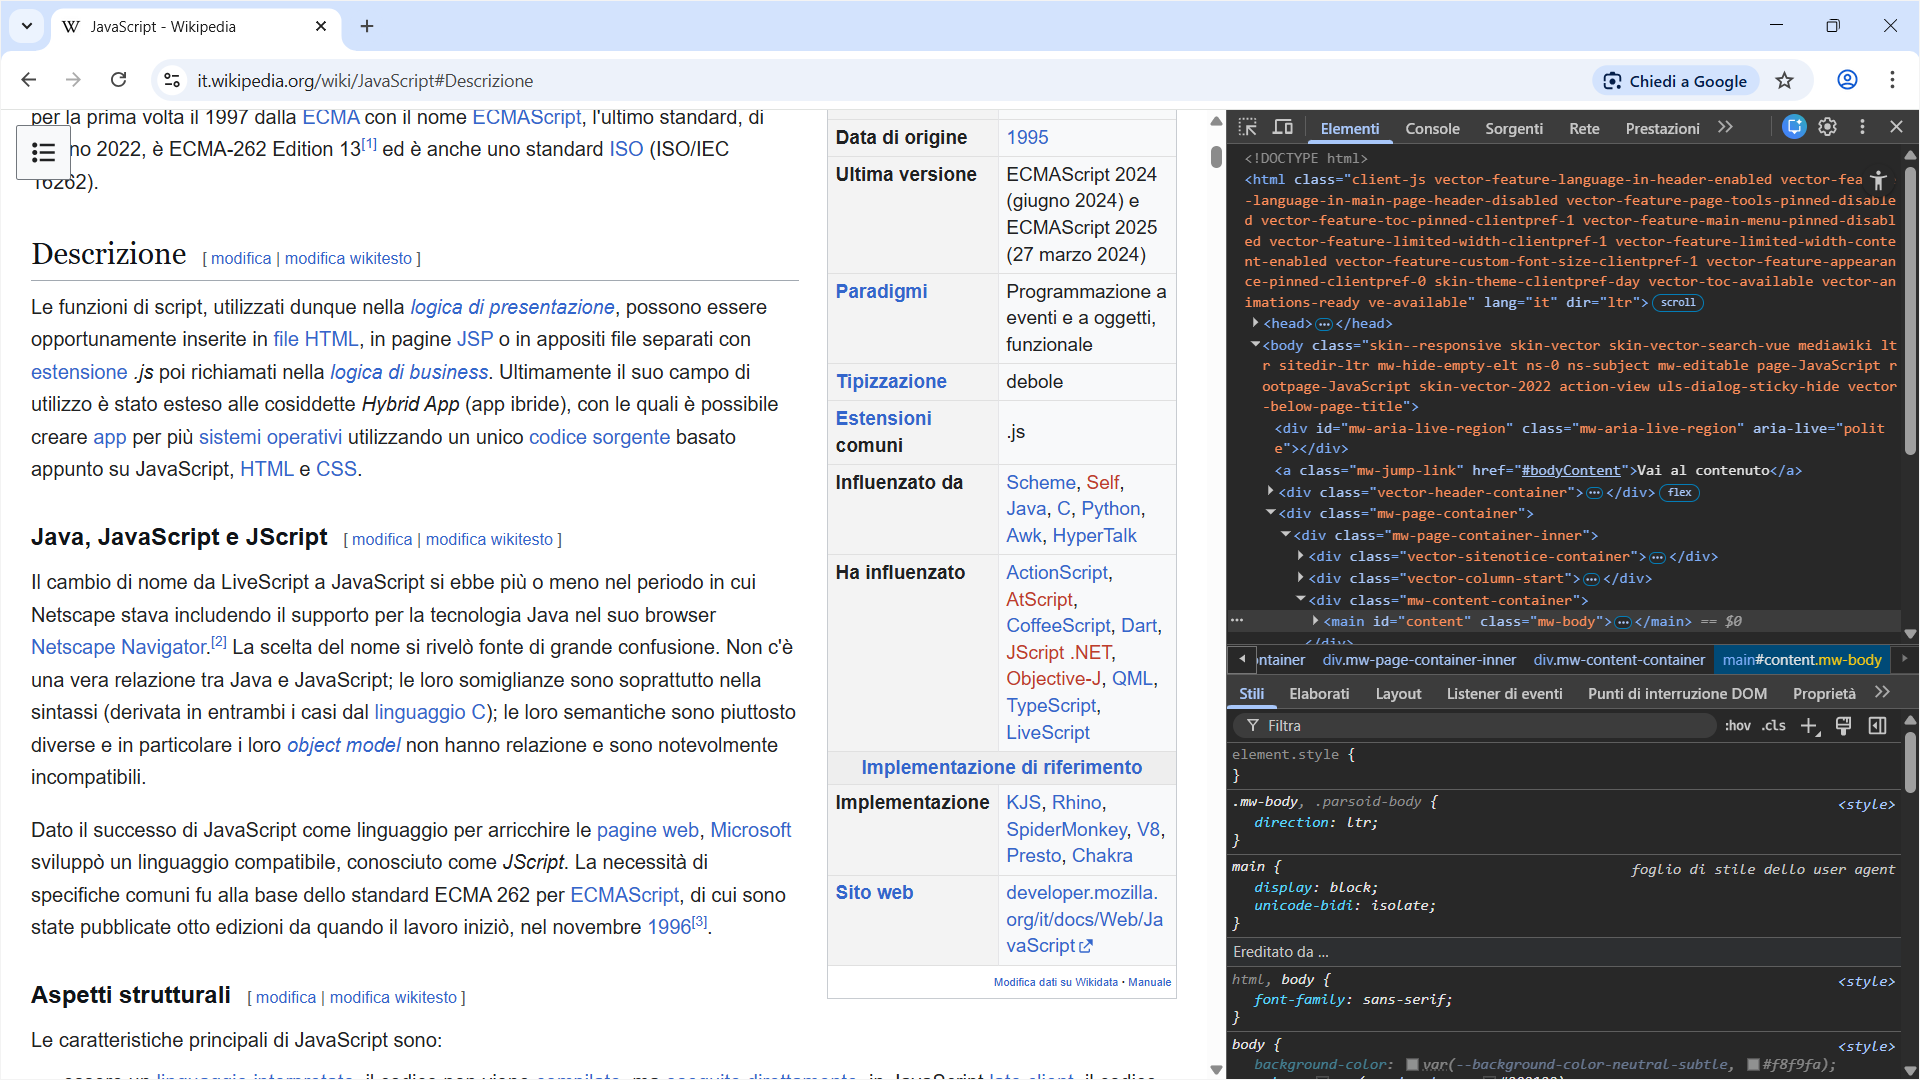Activate the element inspector picker icon
This screenshot has width=1920, height=1080.
1247,127
